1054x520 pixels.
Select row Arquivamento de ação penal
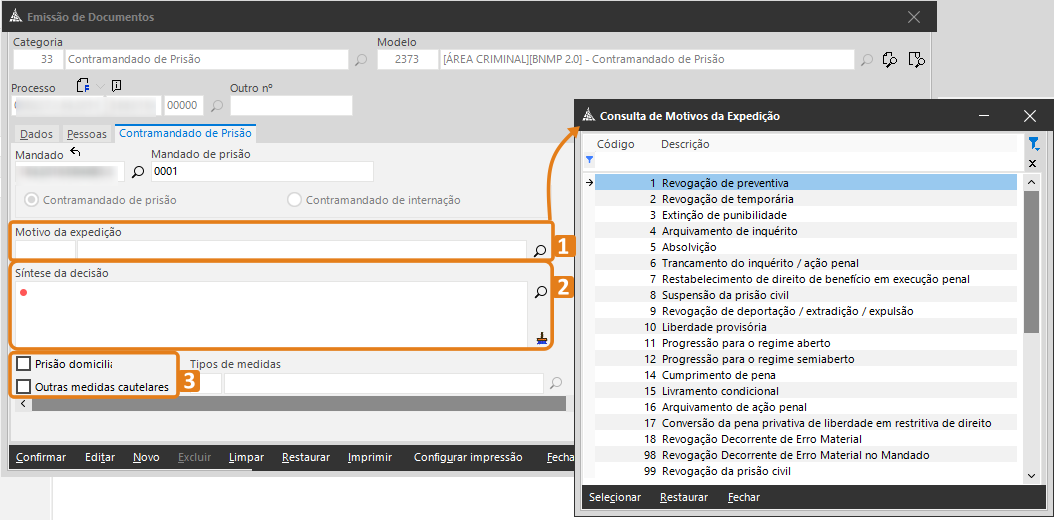(x=805, y=407)
